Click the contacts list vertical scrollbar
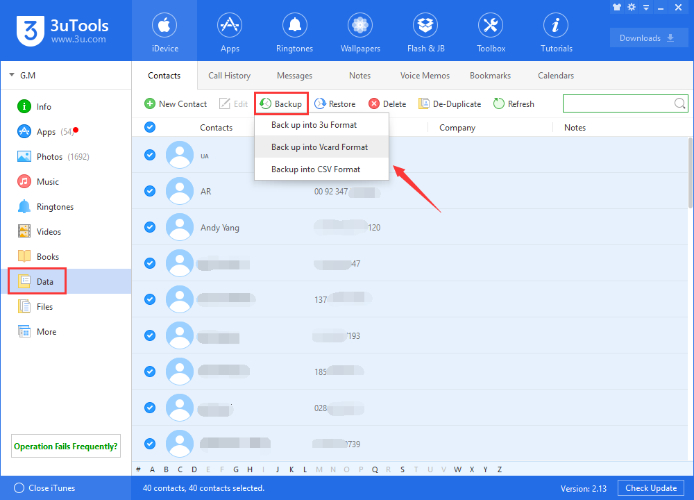The width and height of the screenshot is (694, 500). 690,173
